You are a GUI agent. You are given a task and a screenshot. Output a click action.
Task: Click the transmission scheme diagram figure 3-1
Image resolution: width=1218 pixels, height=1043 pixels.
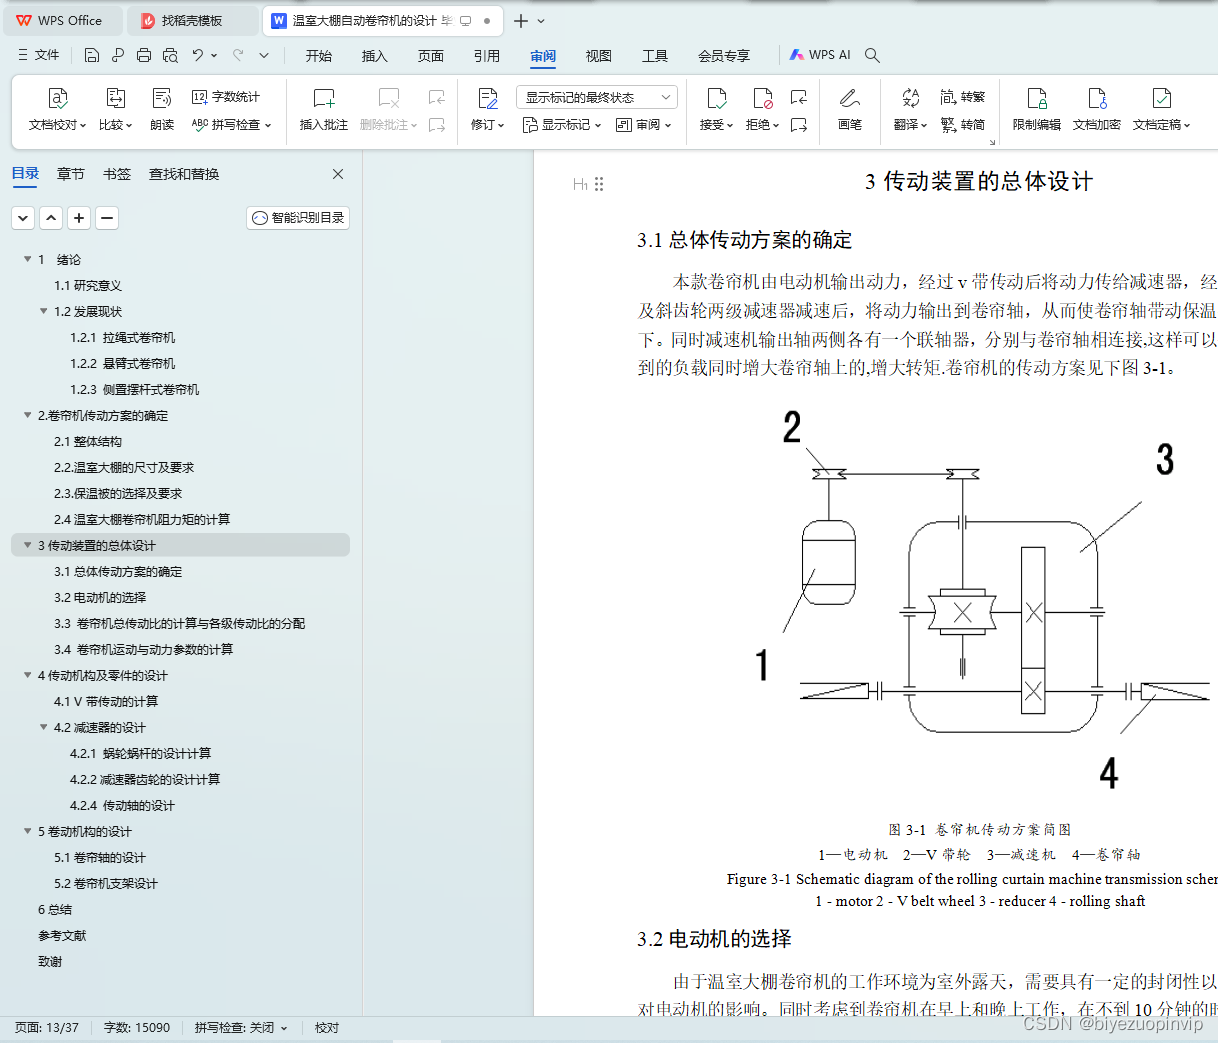[983, 600]
